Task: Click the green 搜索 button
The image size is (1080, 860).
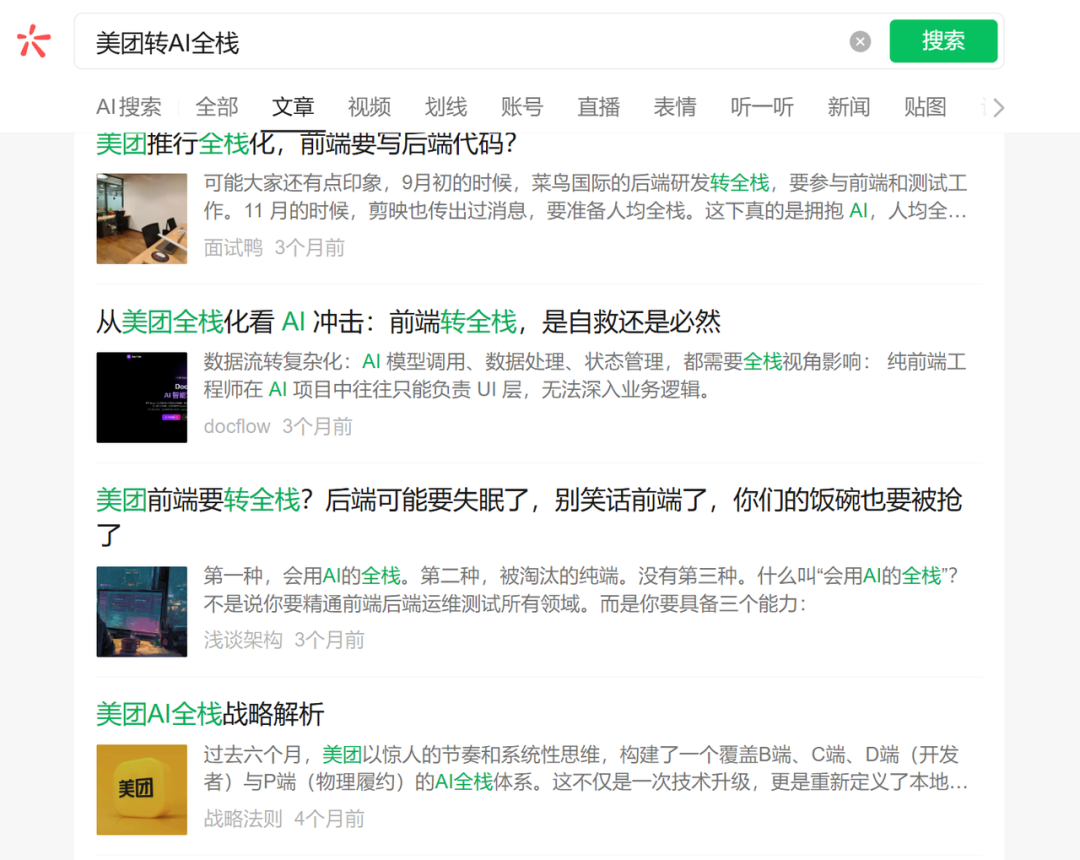Action: (943, 41)
